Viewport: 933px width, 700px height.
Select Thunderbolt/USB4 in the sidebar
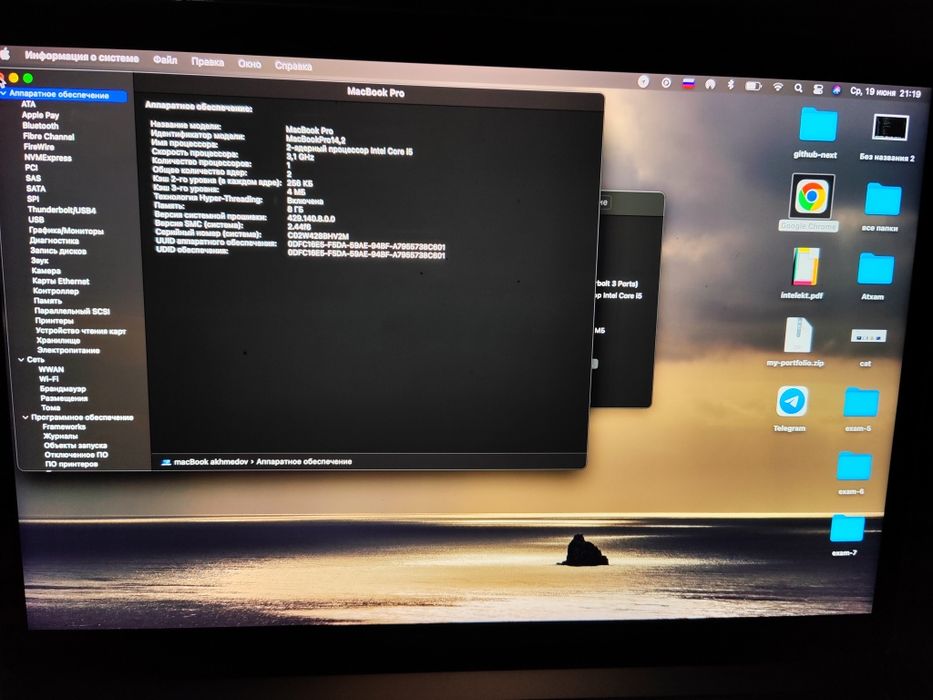tap(61, 210)
